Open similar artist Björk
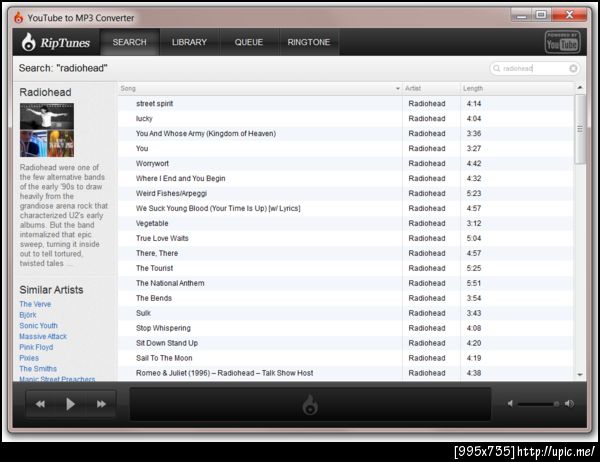The height and width of the screenshot is (462, 600). click(28, 315)
